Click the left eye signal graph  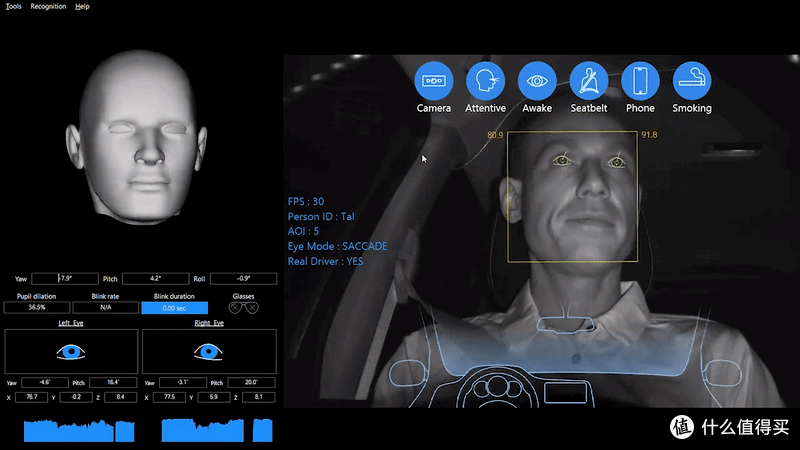click(79, 430)
